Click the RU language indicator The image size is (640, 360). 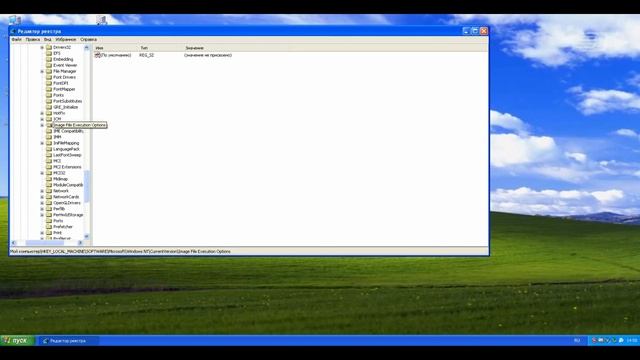pos(577,340)
